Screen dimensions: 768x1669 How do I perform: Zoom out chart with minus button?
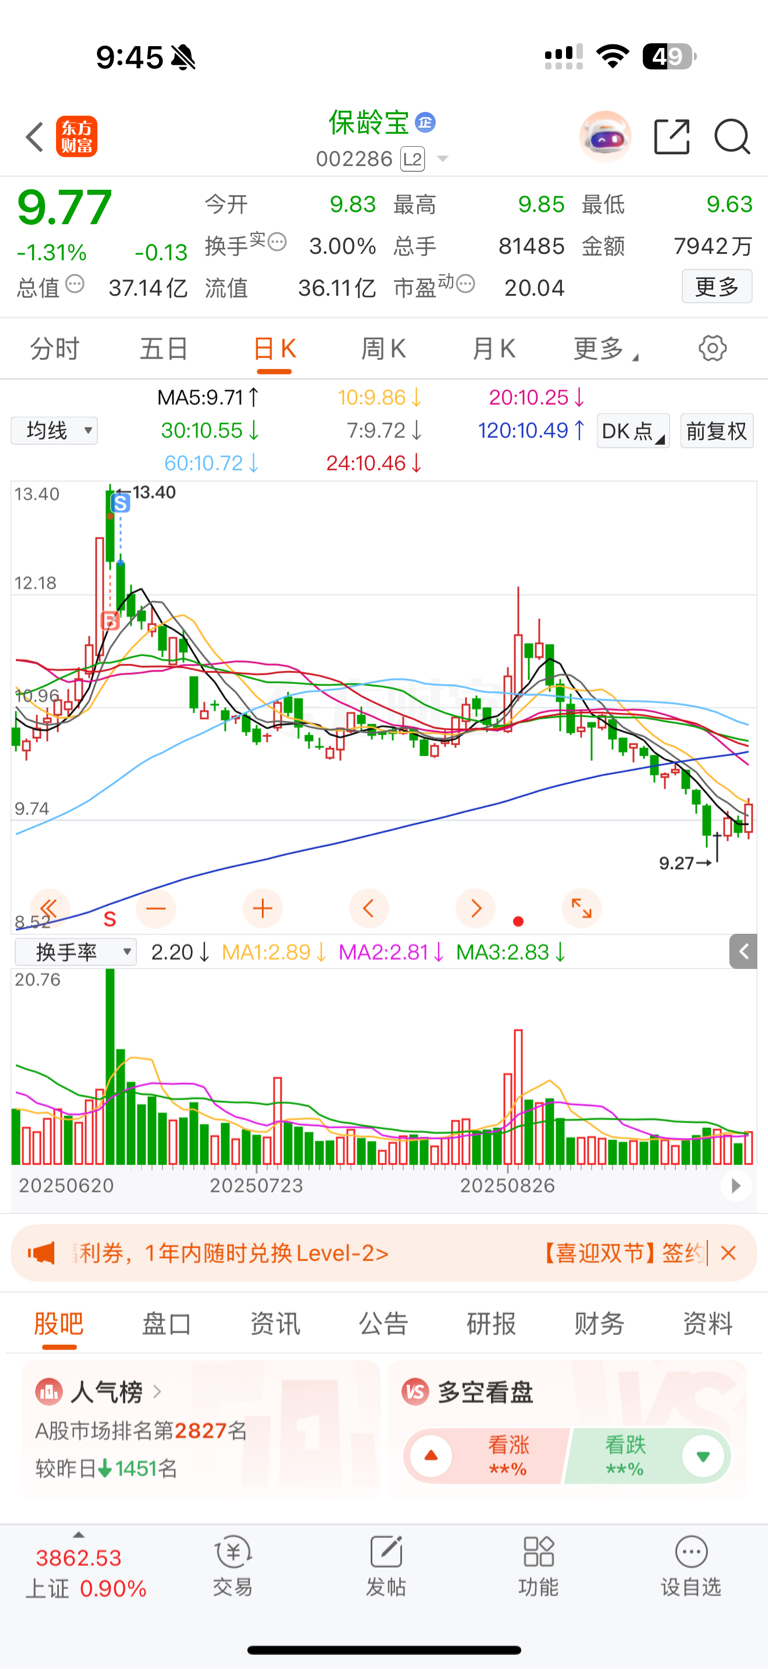click(156, 908)
